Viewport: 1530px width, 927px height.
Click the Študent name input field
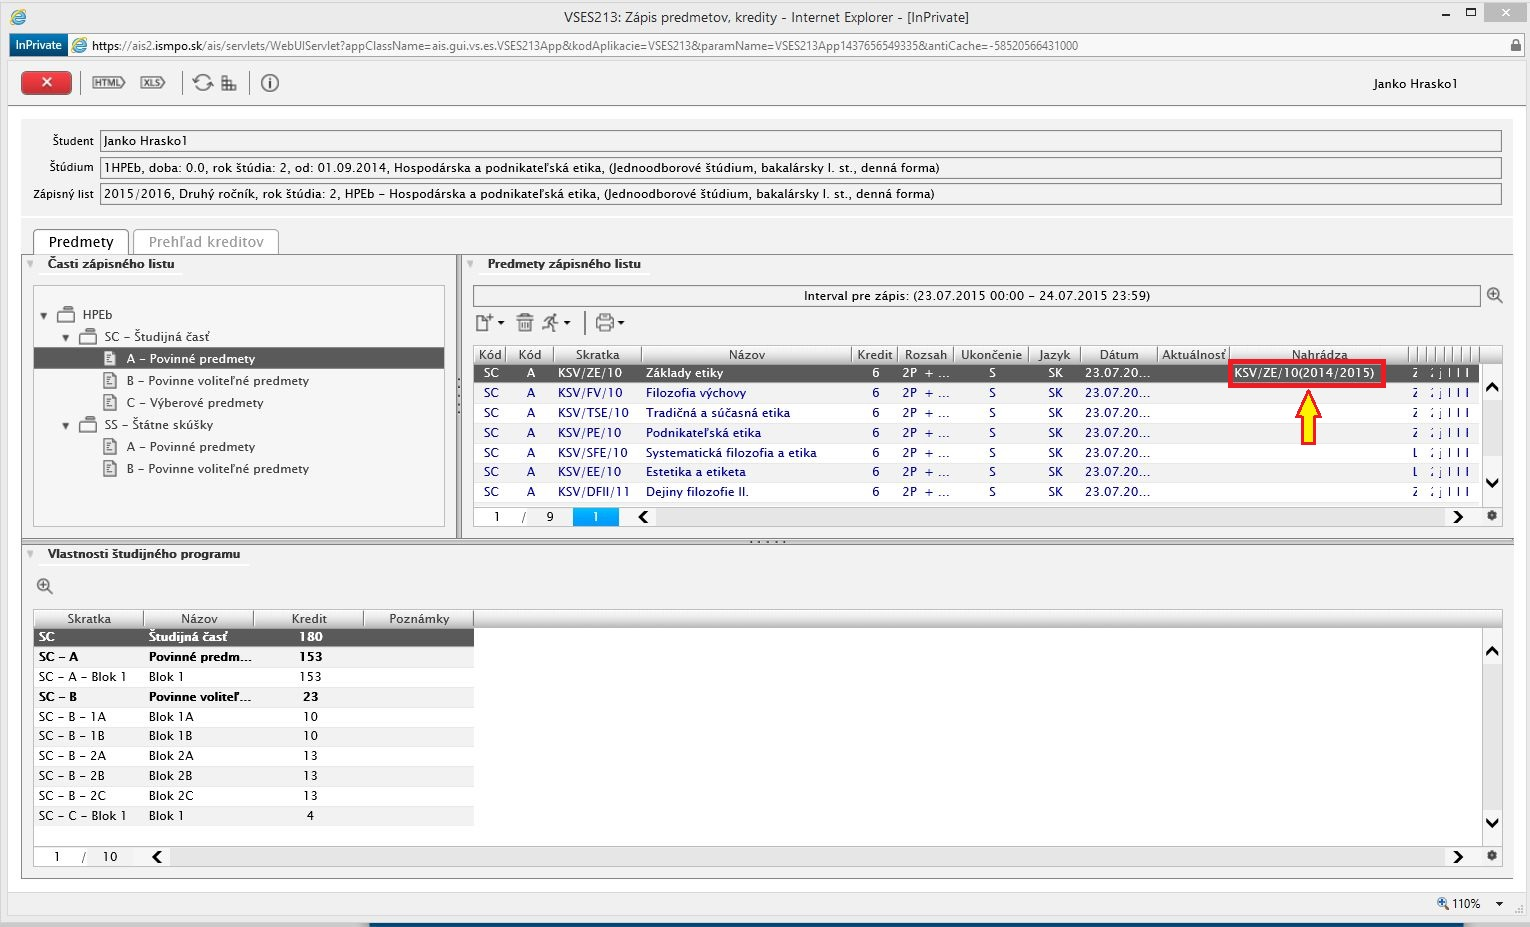click(800, 141)
